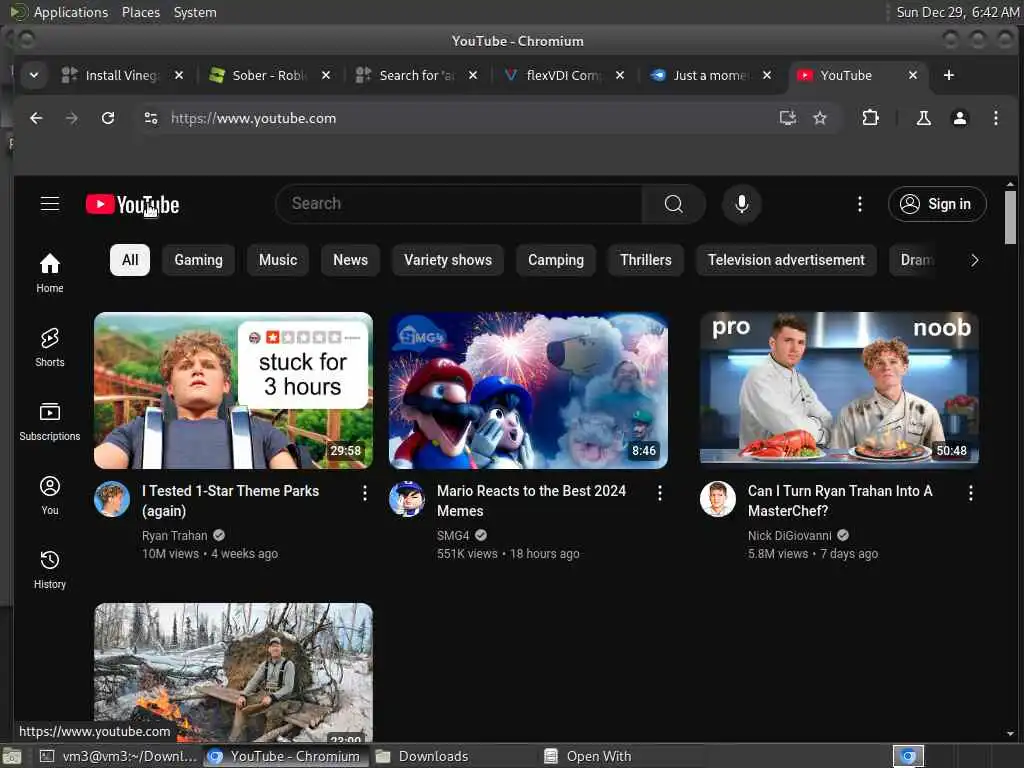This screenshot has width=1024, height=768.
Task: Select the Variety shows filter chip
Action: click(448, 260)
